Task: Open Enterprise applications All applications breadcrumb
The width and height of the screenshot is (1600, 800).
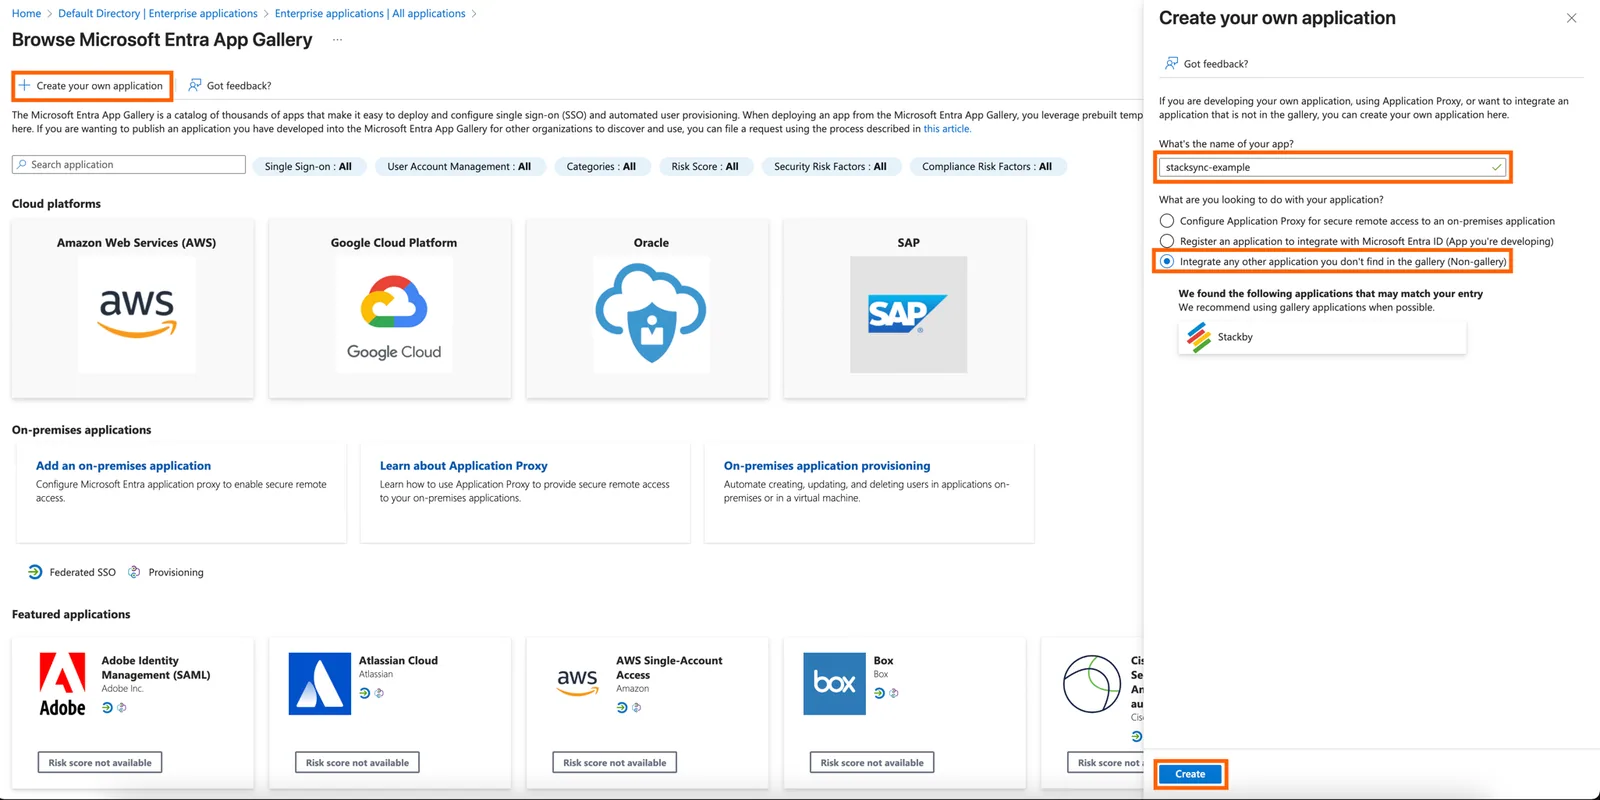Action: (370, 13)
